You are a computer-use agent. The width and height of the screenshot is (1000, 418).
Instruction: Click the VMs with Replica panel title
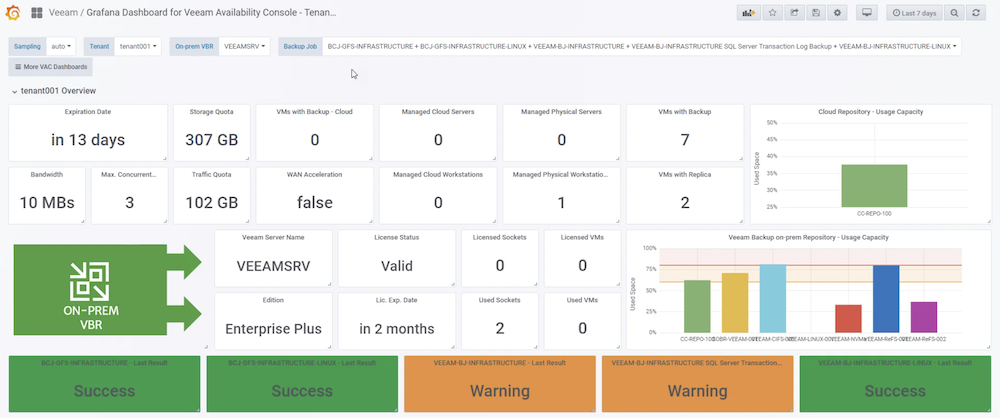click(x=684, y=174)
